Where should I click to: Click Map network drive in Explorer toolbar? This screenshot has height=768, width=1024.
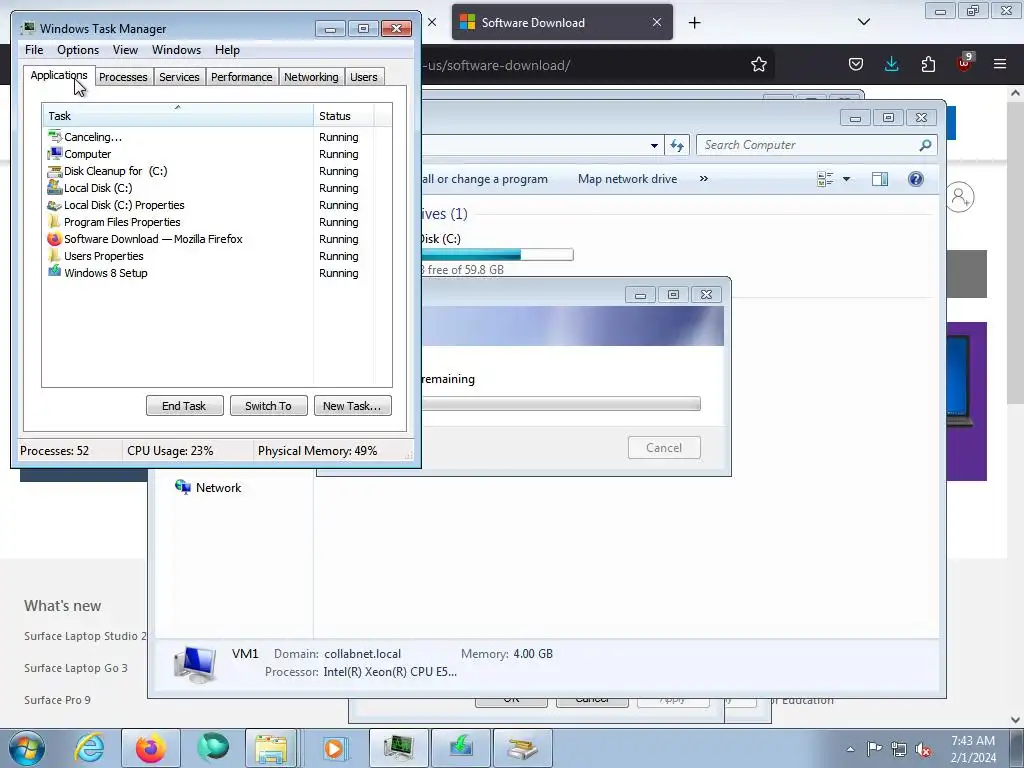pos(627,179)
